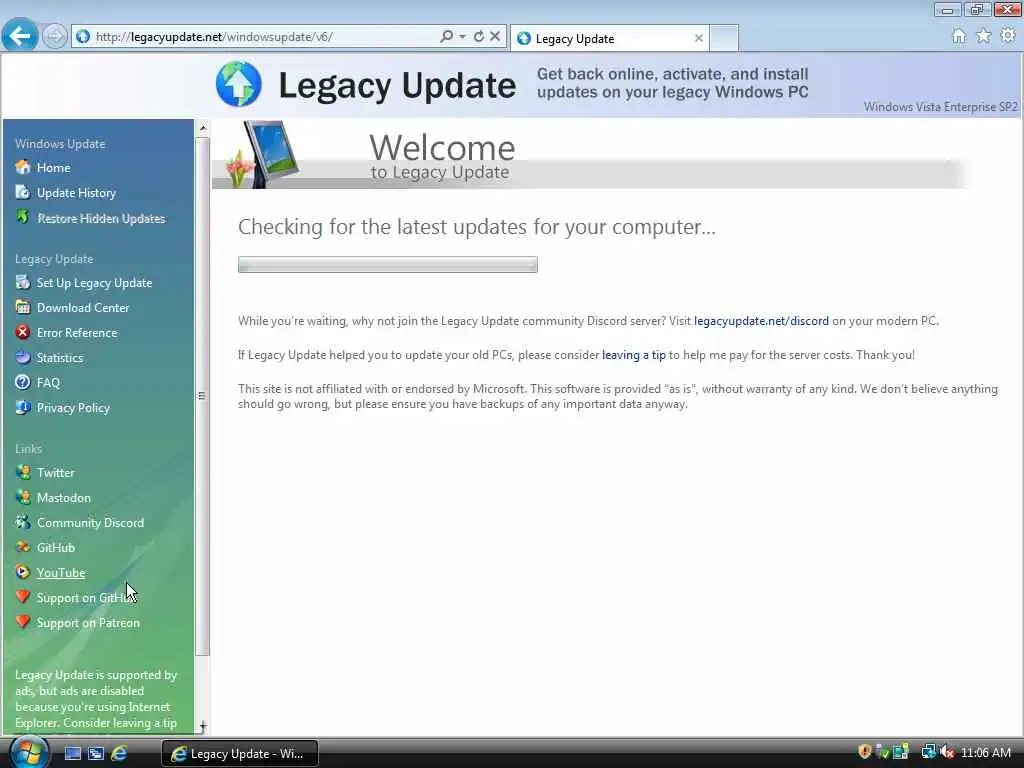The width and height of the screenshot is (1024, 768).
Task: Click the Support on Patreon heart icon
Action: [23, 622]
